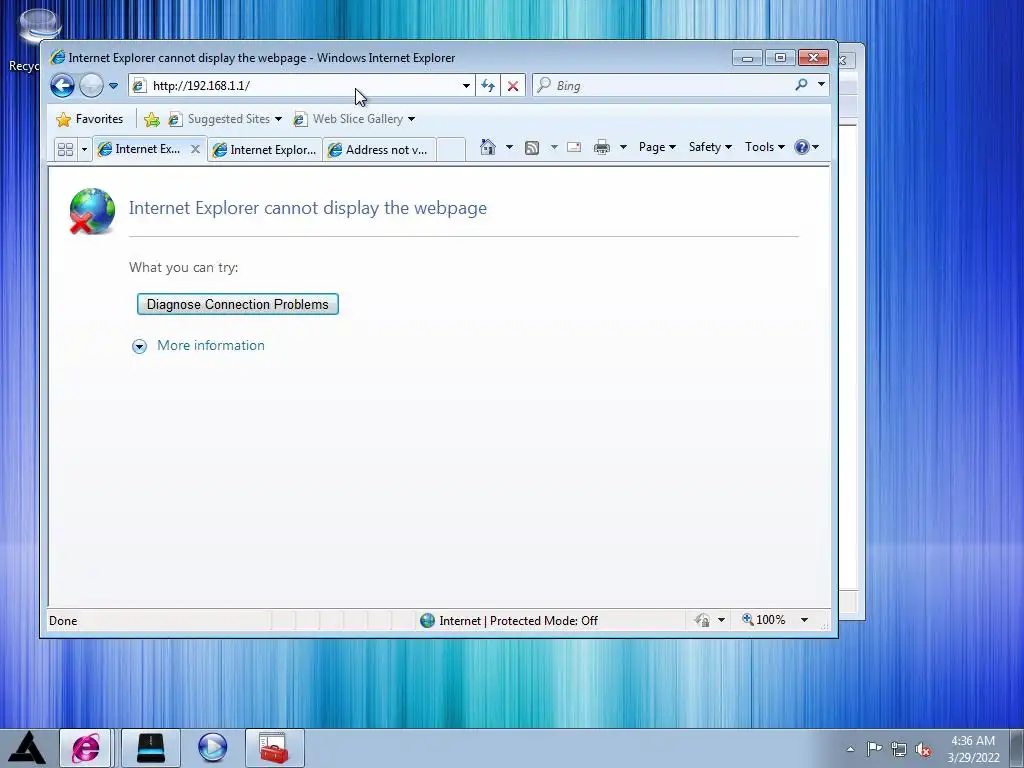Stop loading with the red X icon
Image resolution: width=1024 pixels, height=768 pixels.
pos(513,86)
